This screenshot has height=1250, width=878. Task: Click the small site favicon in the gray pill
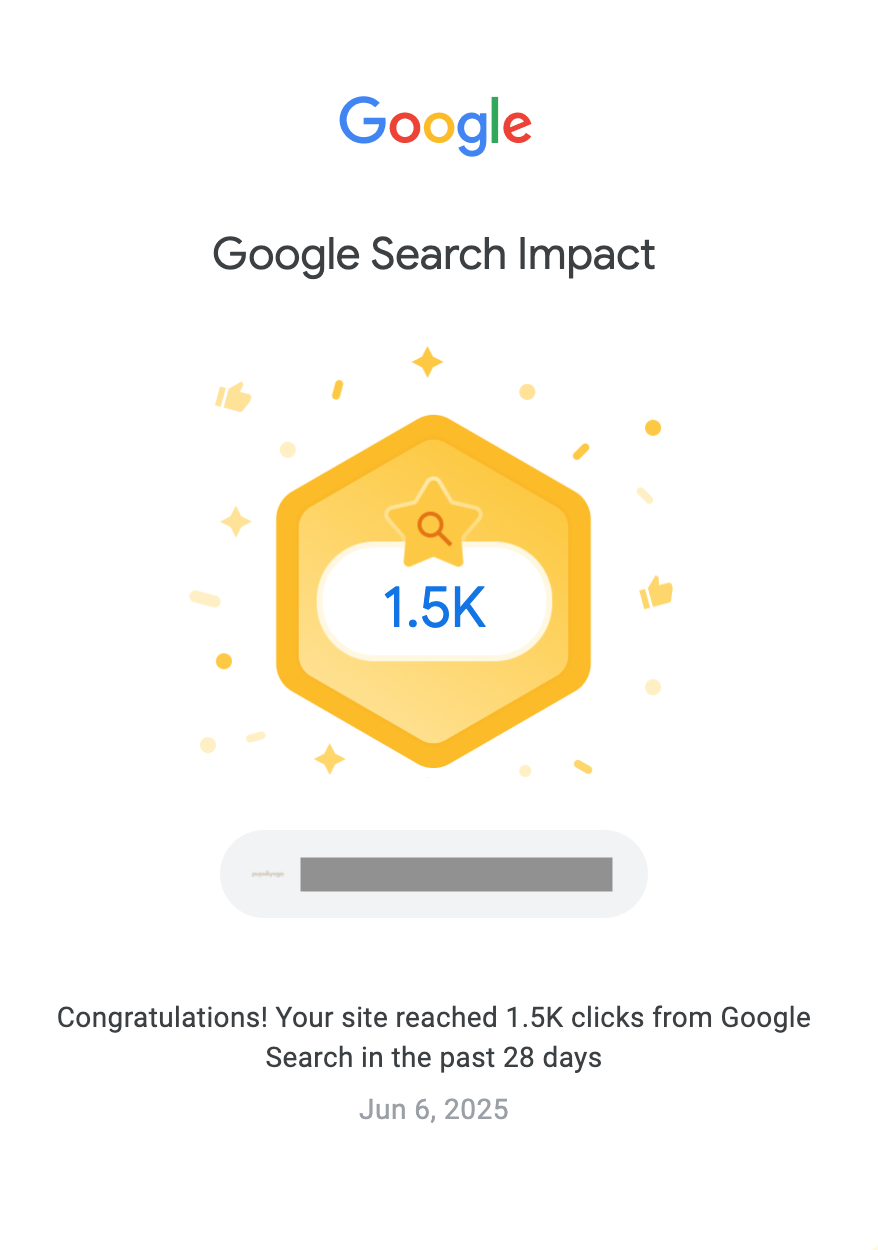(x=267, y=874)
